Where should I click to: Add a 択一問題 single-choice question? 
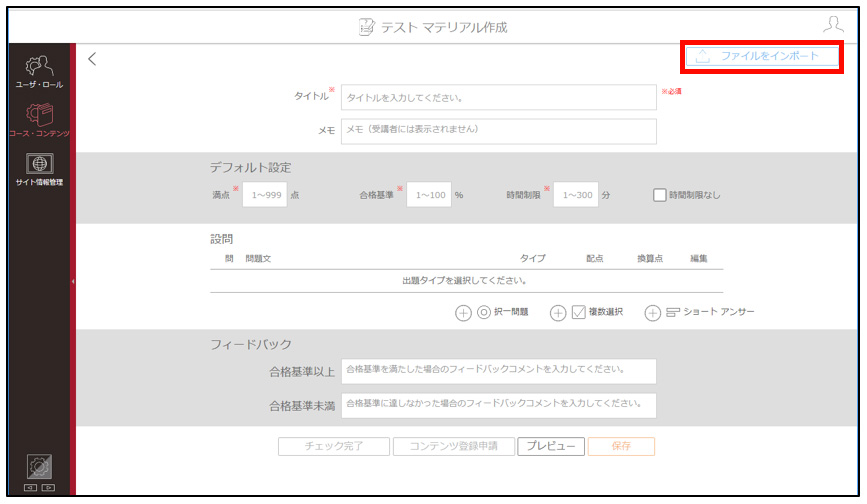463,313
